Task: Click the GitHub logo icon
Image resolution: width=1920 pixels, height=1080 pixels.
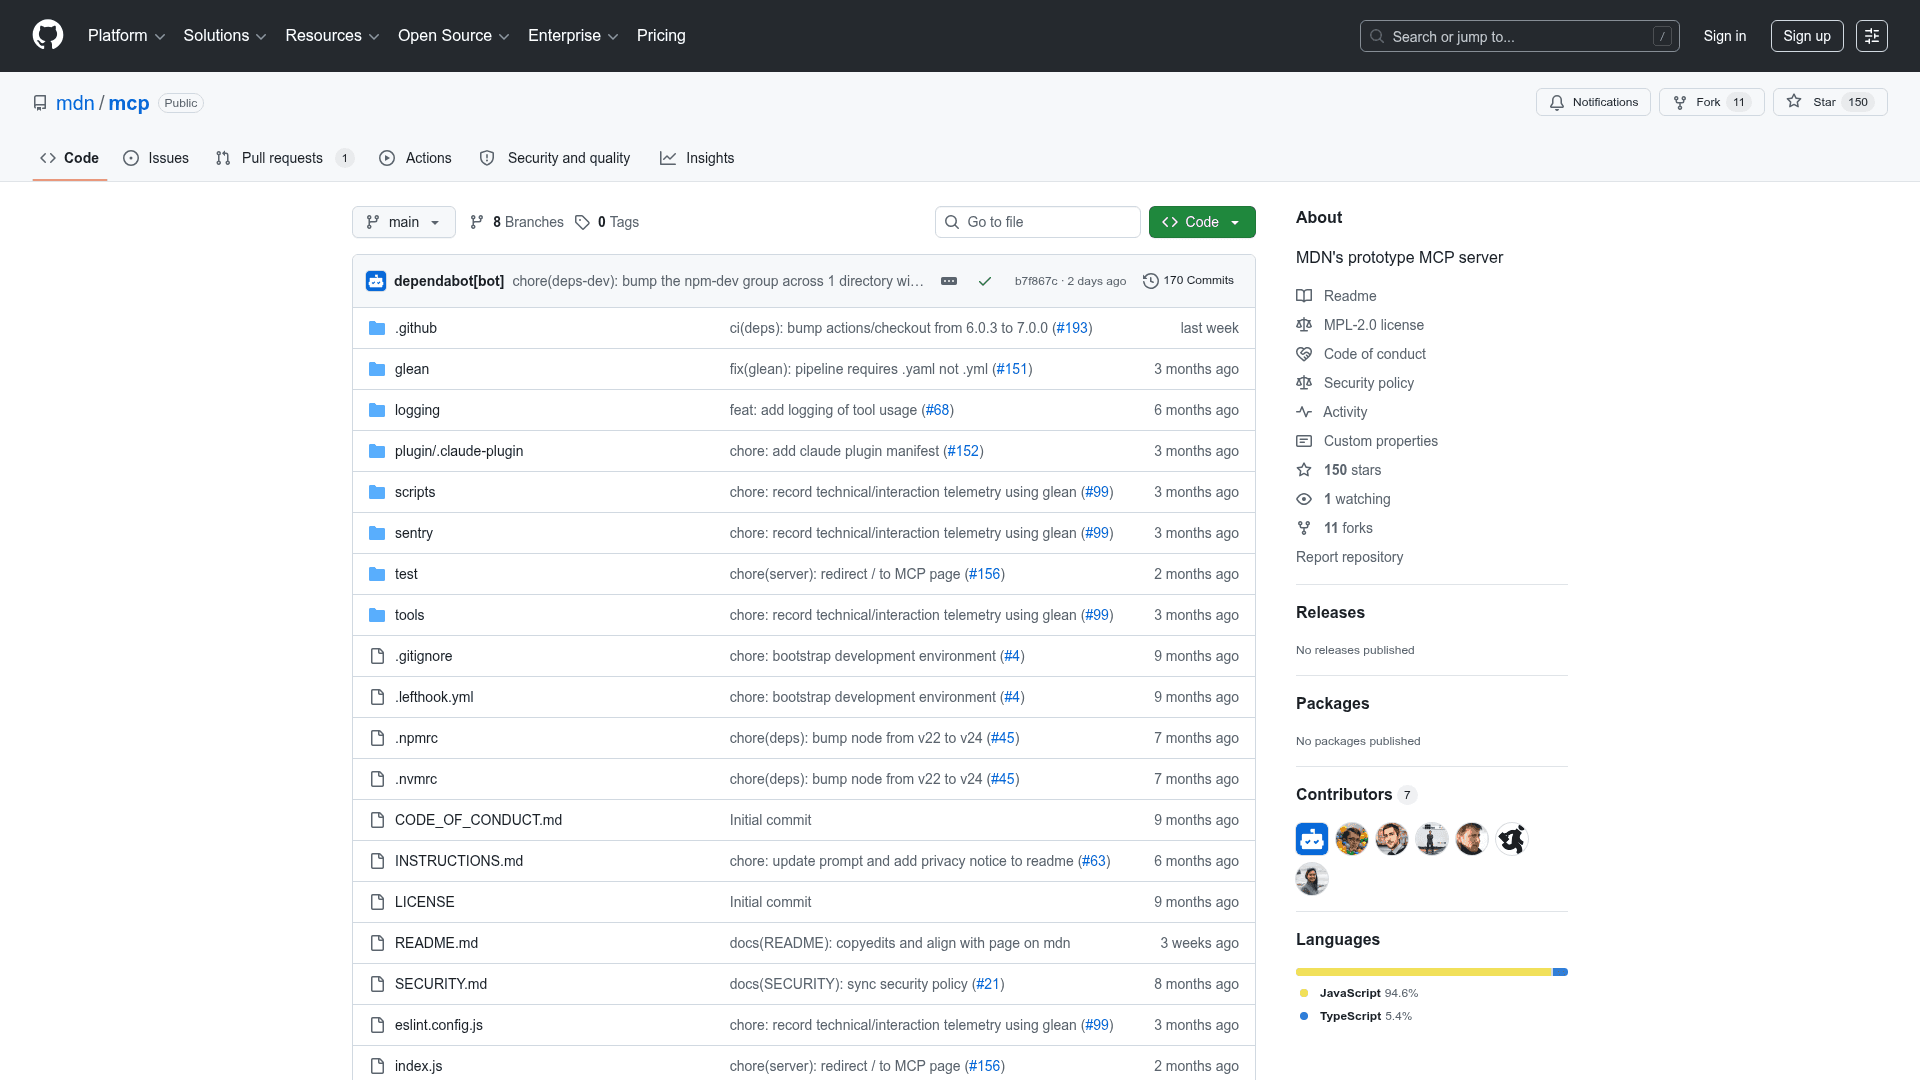Action: (x=48, y=36)
